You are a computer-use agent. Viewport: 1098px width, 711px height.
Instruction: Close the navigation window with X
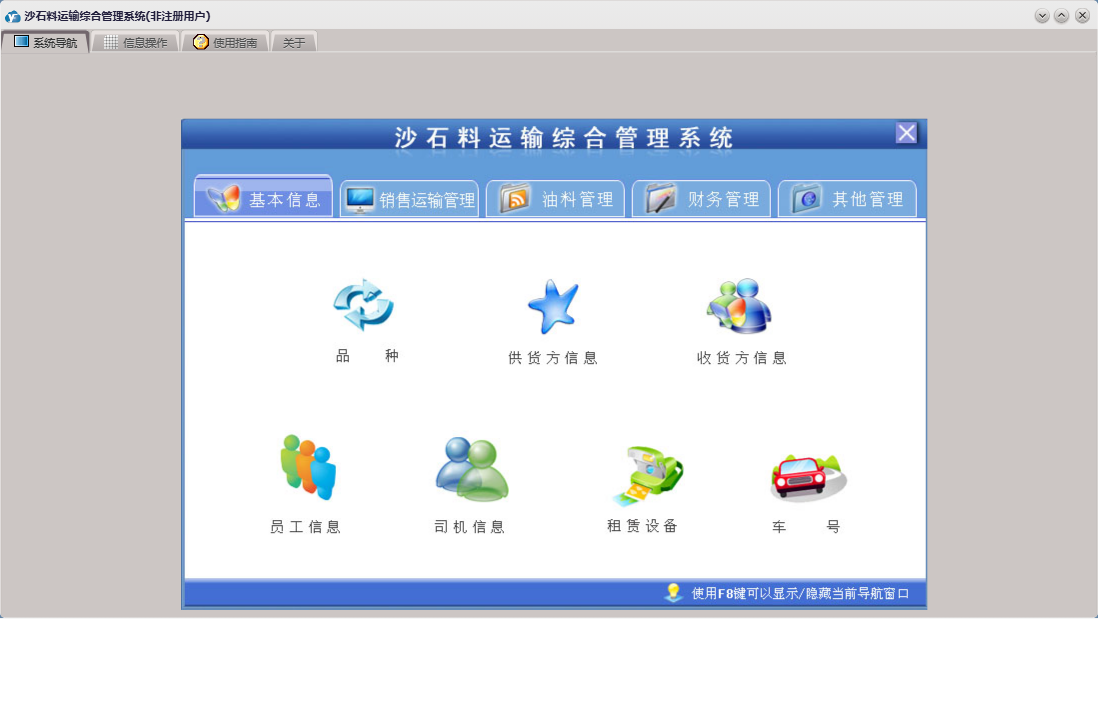[x=906, y=133]
